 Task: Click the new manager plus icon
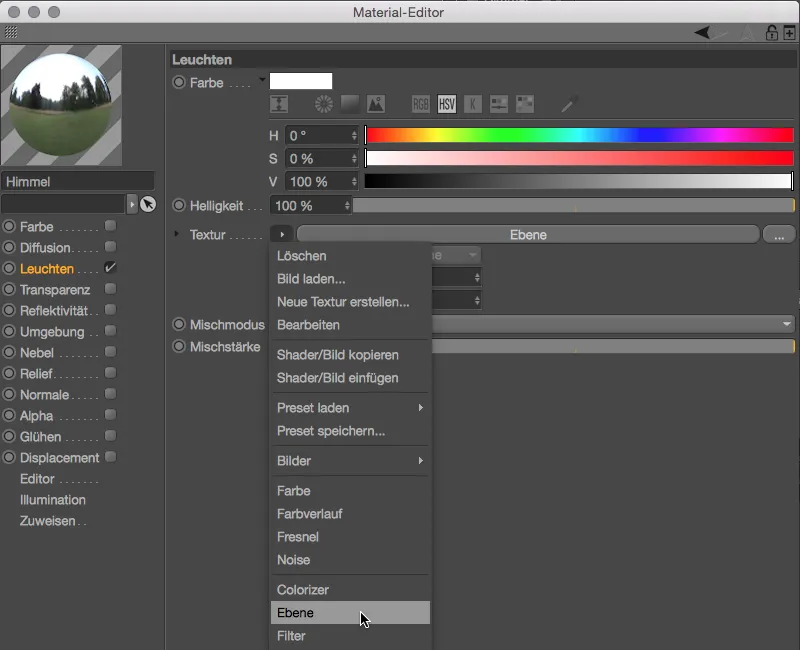tap(789, 33)
